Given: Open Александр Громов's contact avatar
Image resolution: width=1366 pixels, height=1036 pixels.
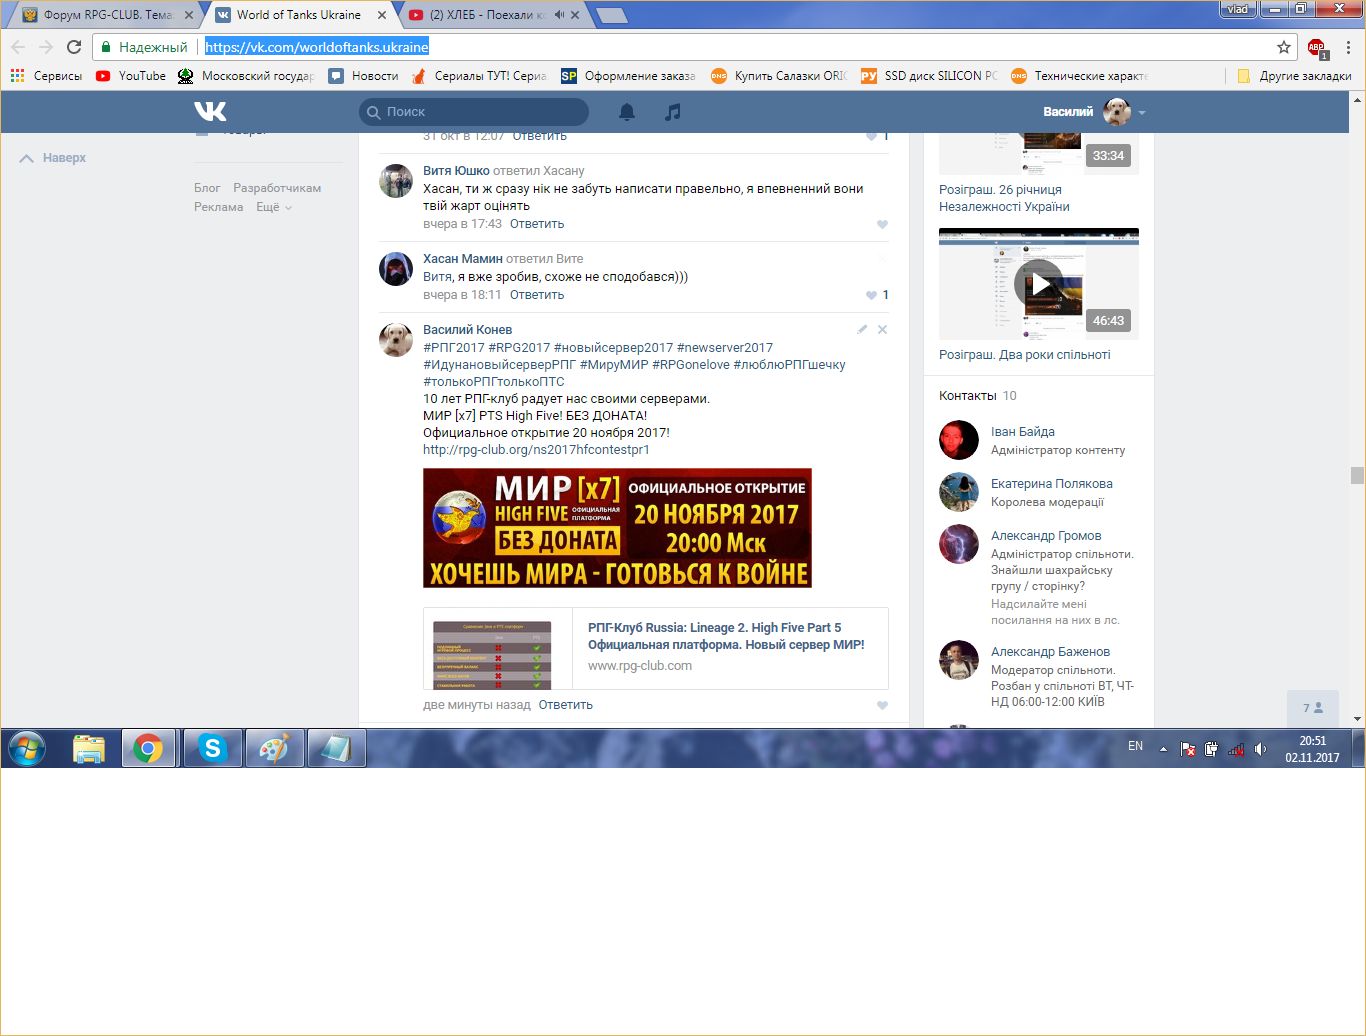Looking at the screenshot, I should (959, 544).
